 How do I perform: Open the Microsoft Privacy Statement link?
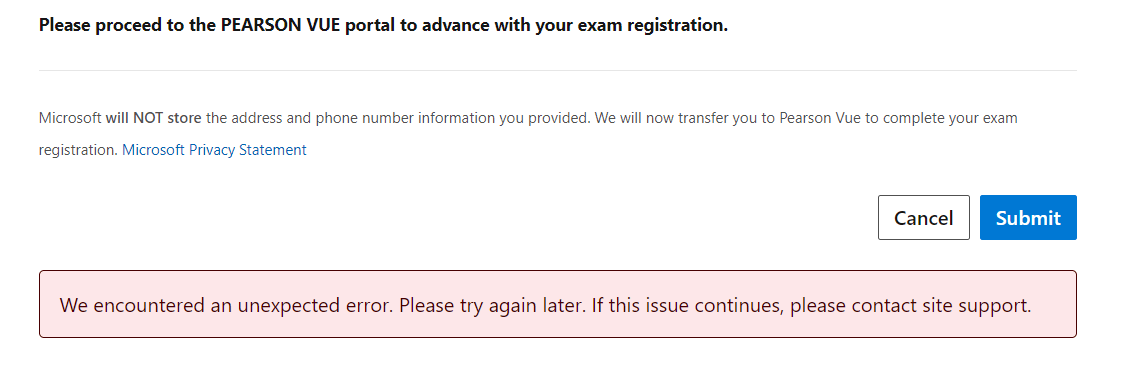[214, 150]
